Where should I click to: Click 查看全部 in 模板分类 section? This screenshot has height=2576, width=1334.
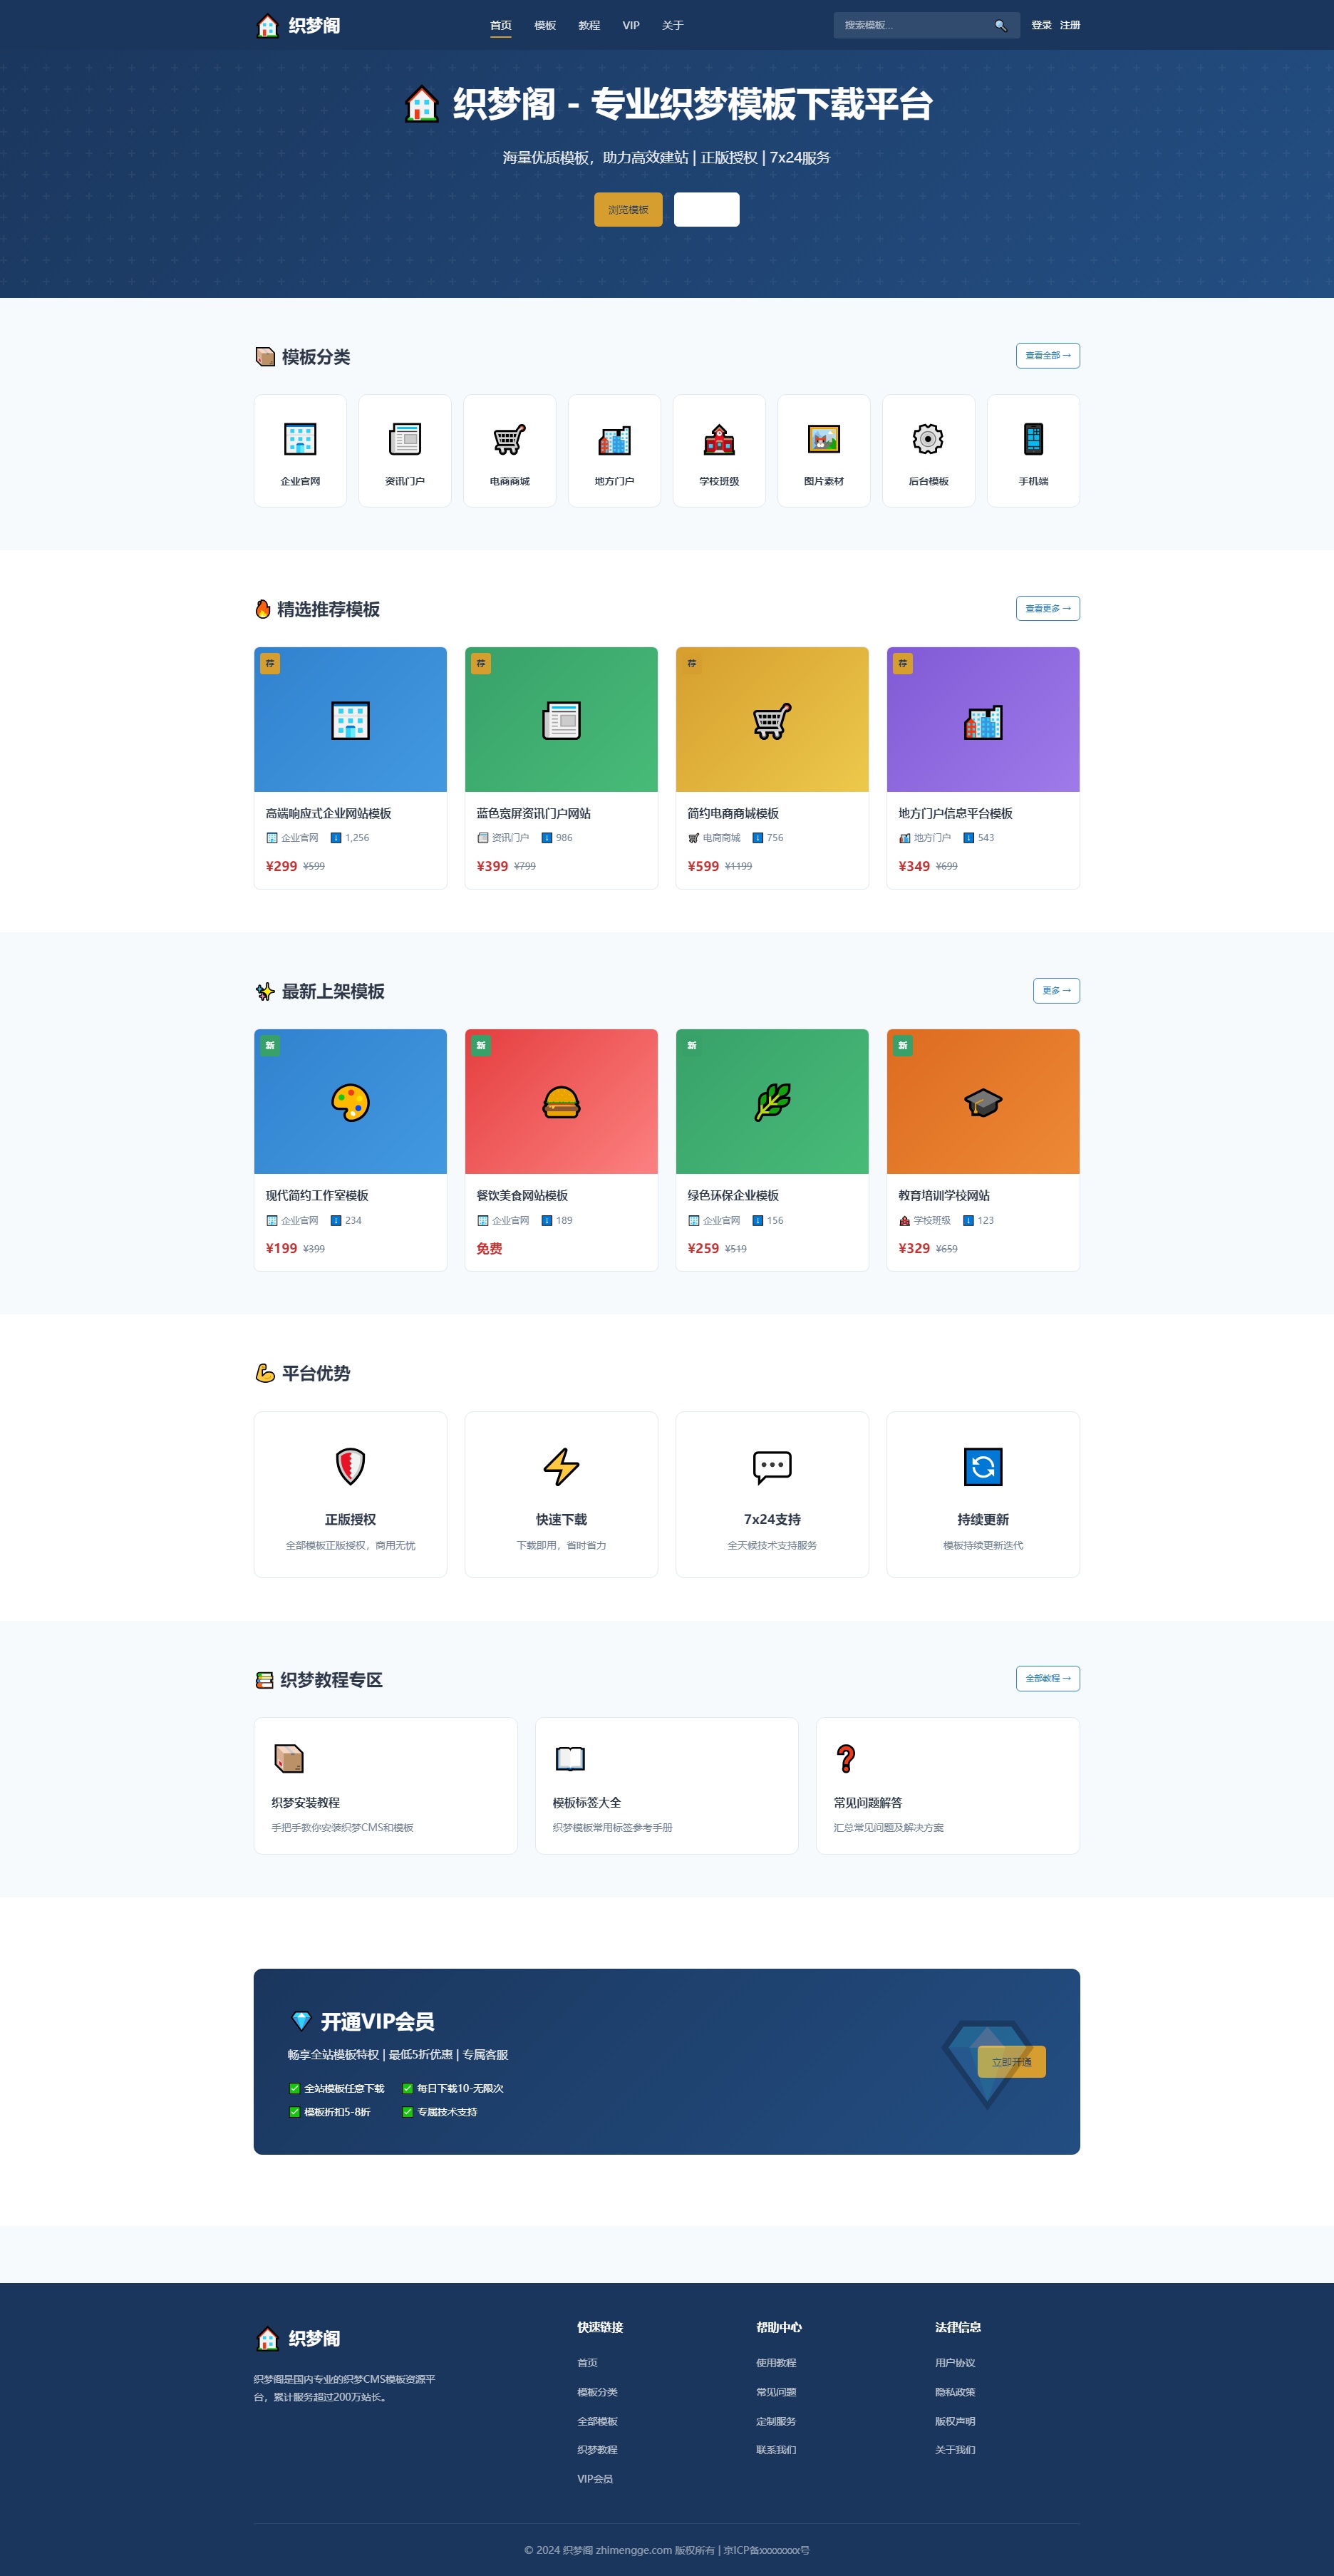[x=1048, y=355]
